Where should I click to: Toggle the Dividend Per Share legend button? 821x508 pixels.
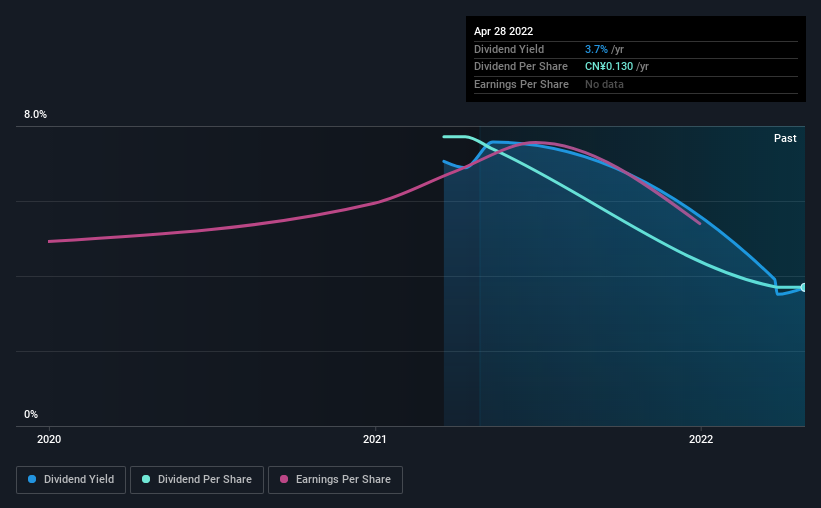click(x=197, y=480)
